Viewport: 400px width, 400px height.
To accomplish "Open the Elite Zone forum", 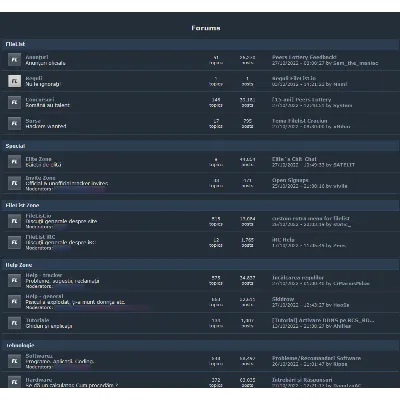I will 39,159.
